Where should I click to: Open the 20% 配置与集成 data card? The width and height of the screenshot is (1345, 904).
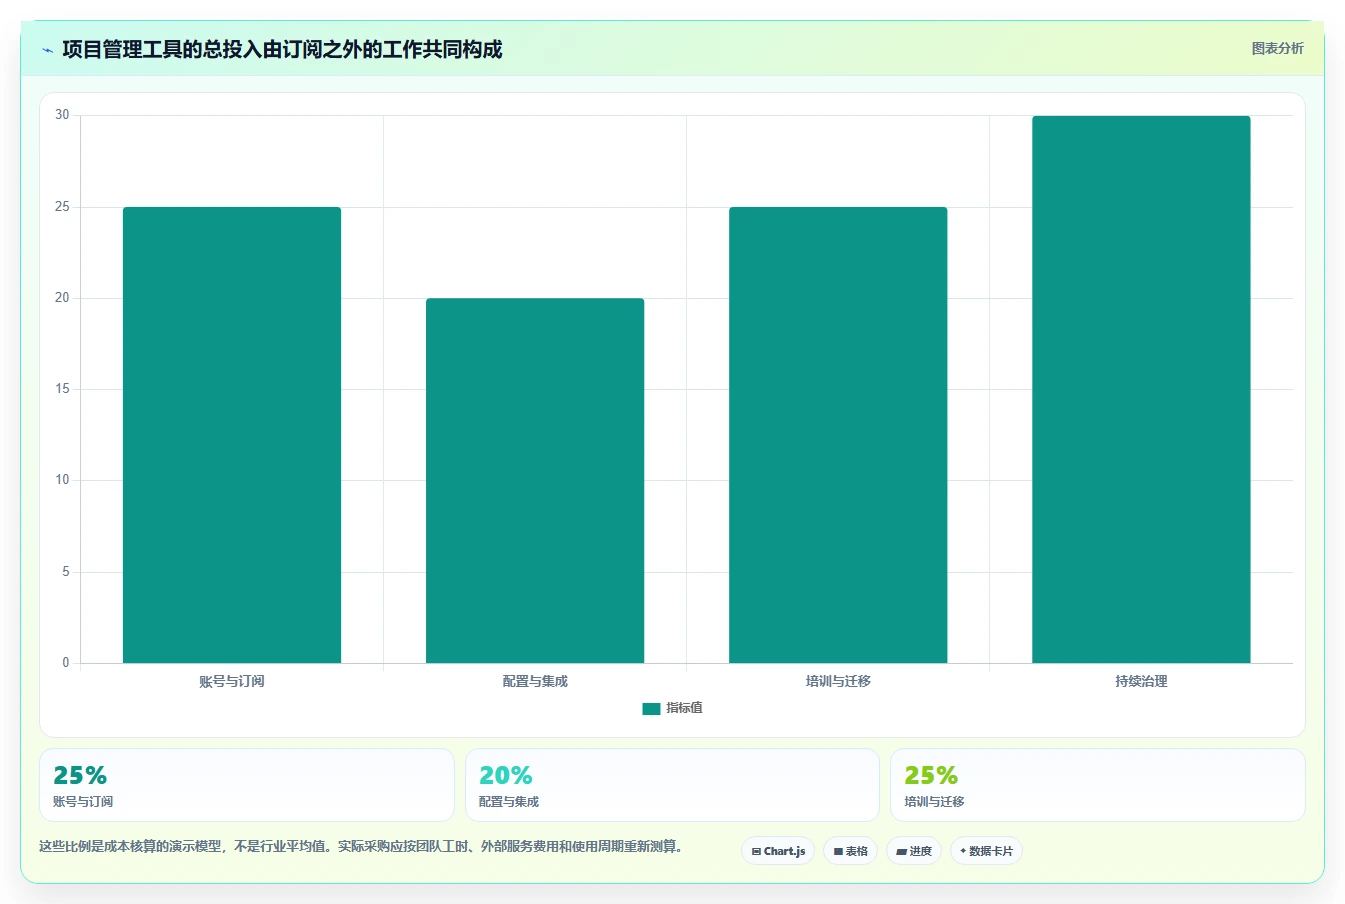coord(672,785)
